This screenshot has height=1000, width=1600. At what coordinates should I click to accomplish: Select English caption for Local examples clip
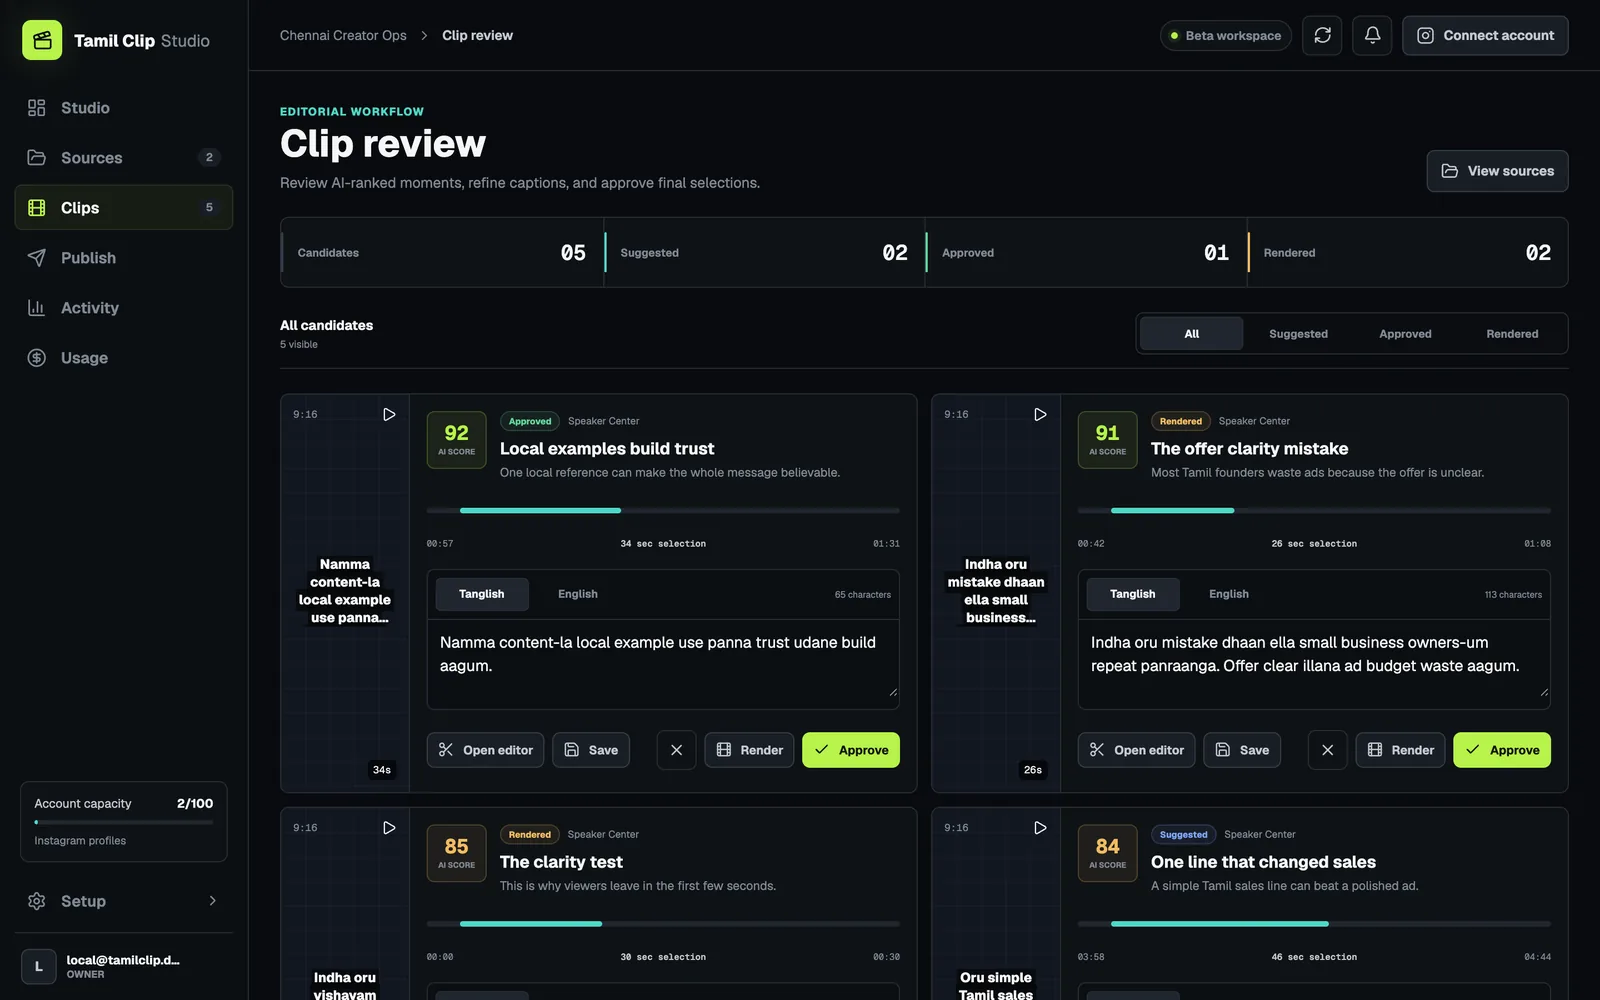pyautogui.click(x=578, y=594)
